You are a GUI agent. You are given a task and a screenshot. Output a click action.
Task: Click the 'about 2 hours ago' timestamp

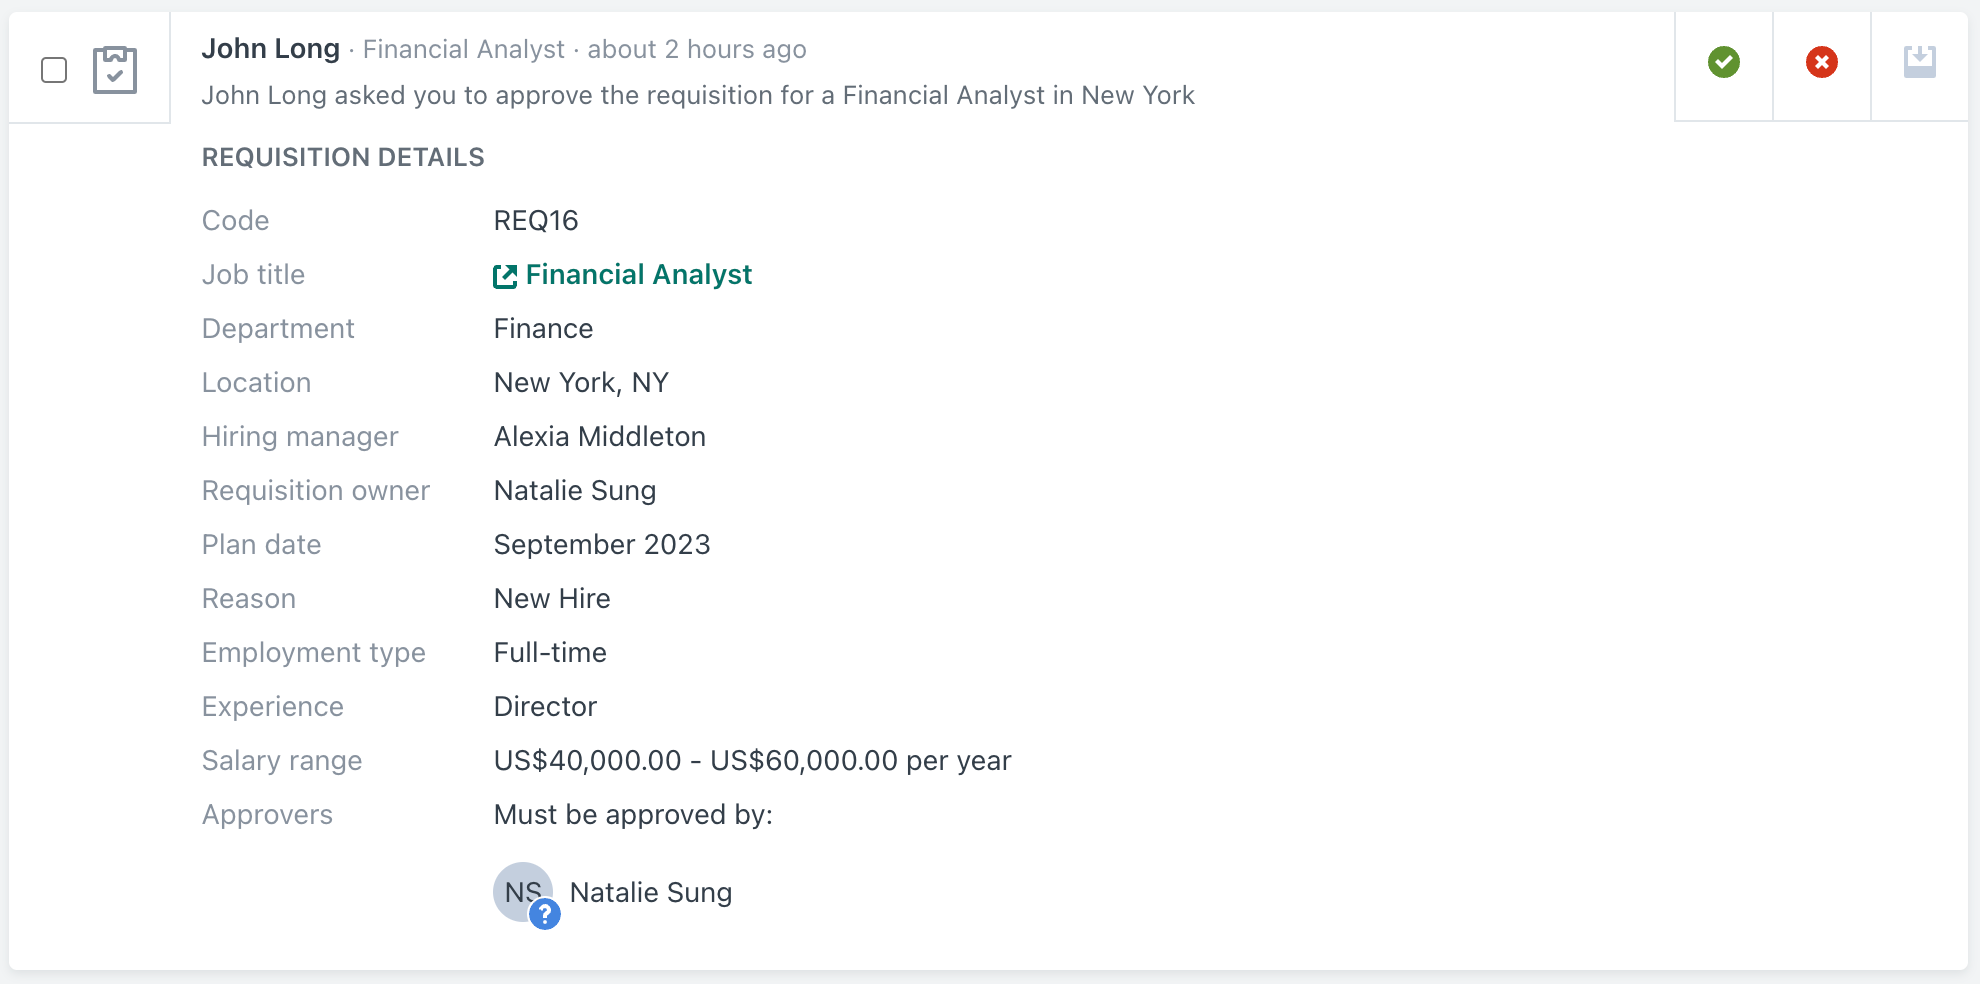click(696, 50)
